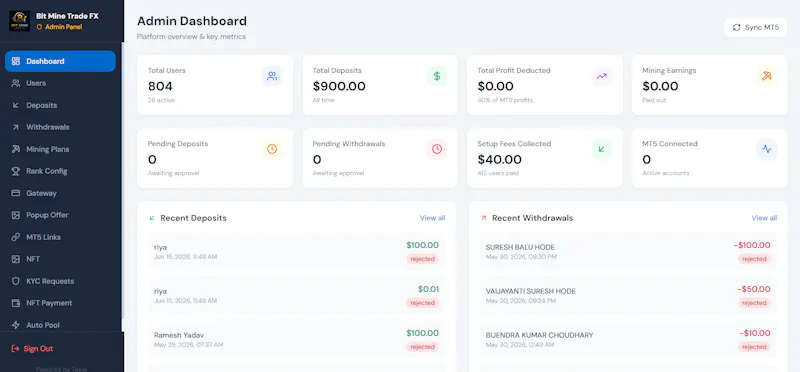Open Withdrawals in the sidebar
800x372 pixels.
60,127
